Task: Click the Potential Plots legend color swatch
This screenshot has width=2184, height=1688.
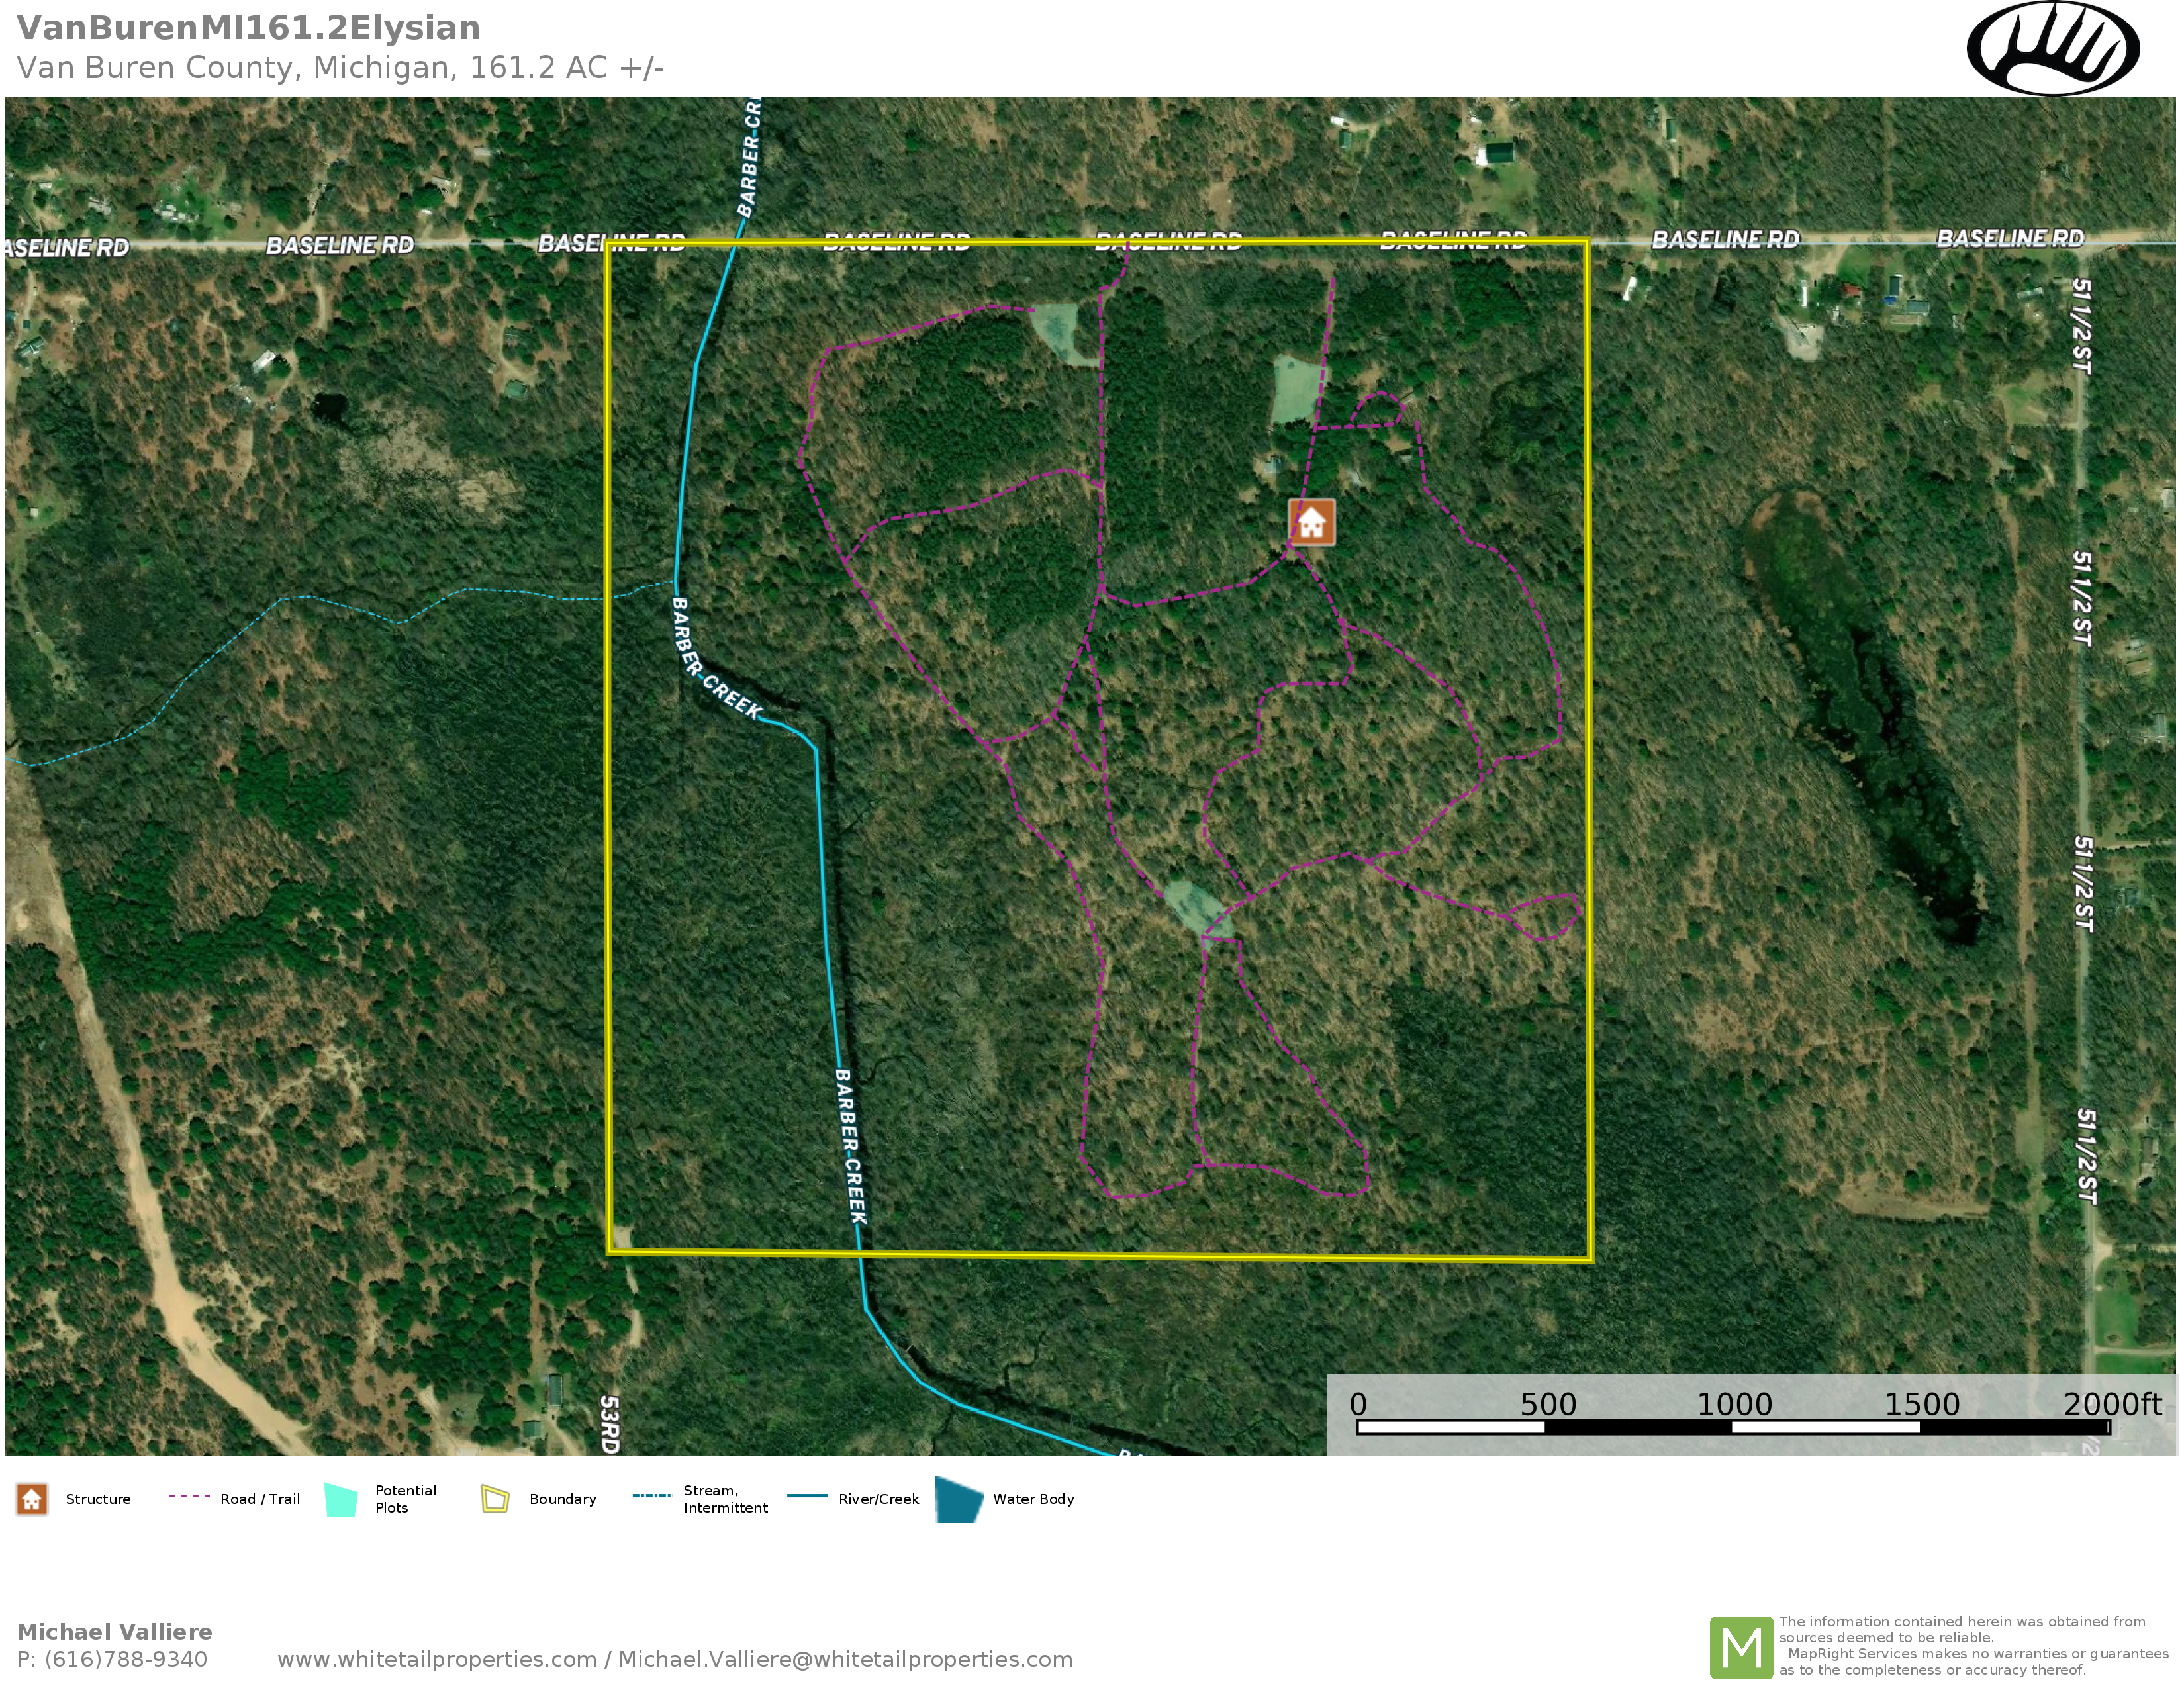Action: (341, 1500)
